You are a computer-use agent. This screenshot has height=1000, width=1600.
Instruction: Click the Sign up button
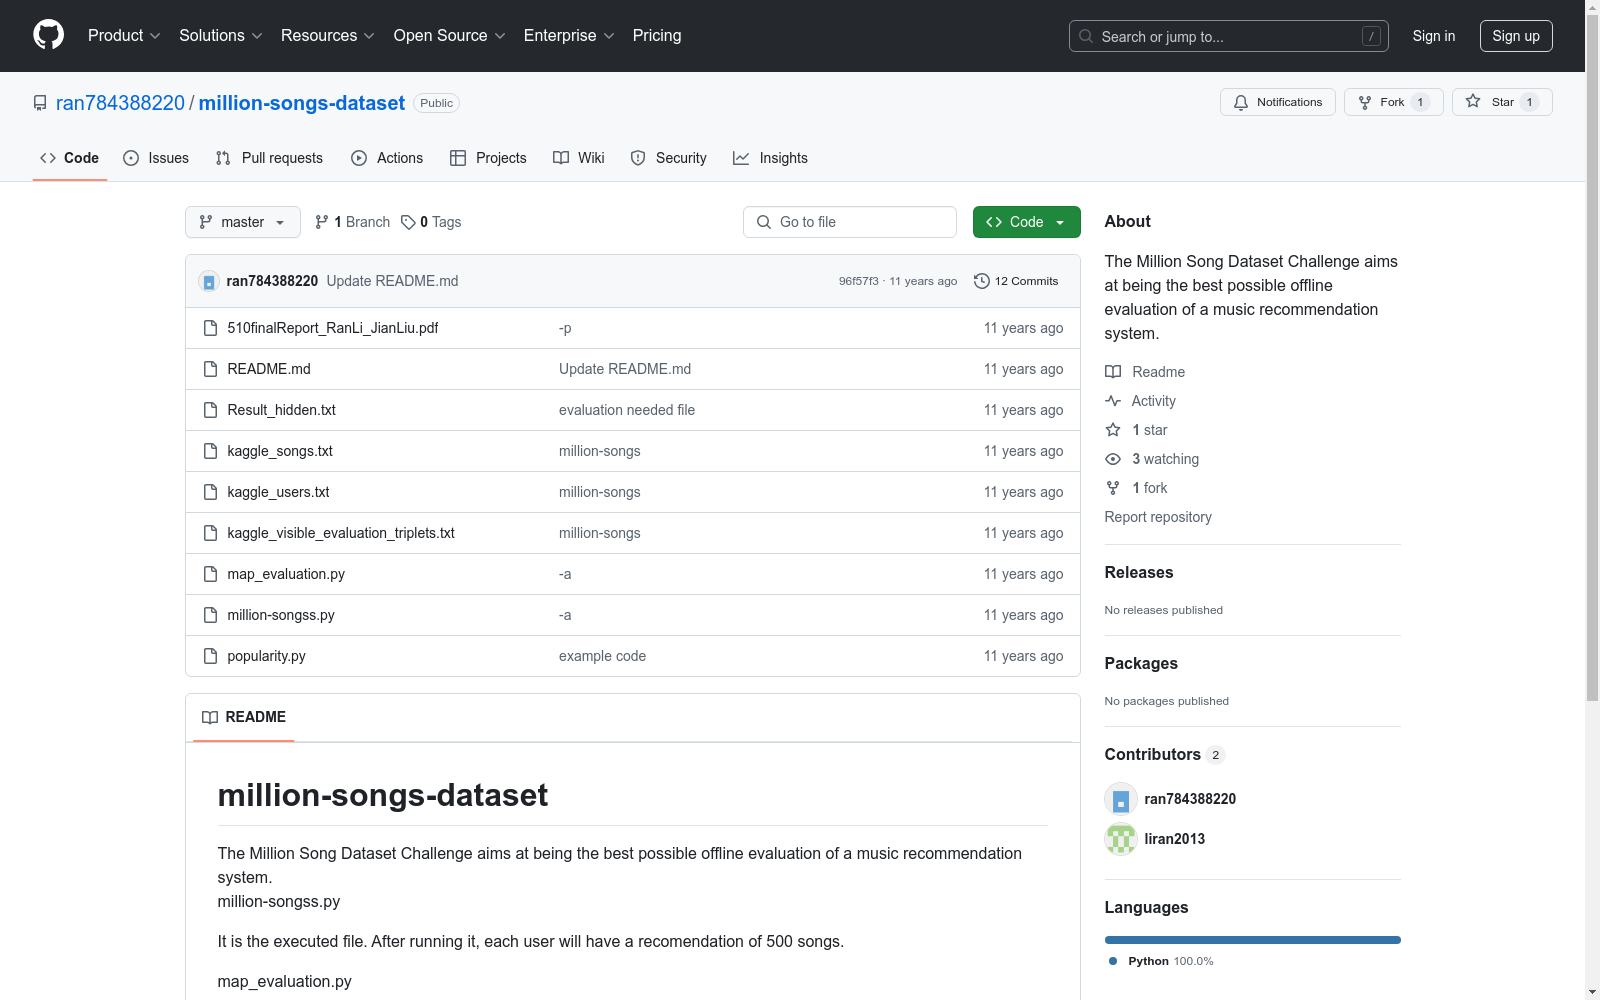click(1516, 36)
